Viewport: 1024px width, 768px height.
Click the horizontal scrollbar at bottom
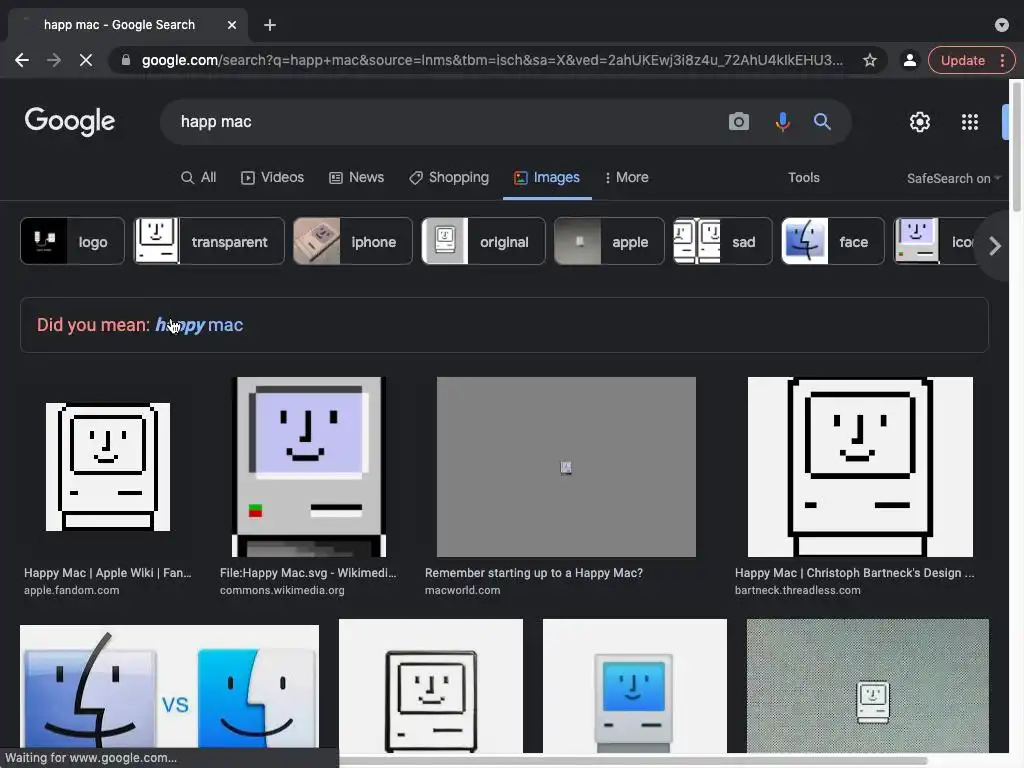(633, 761)
